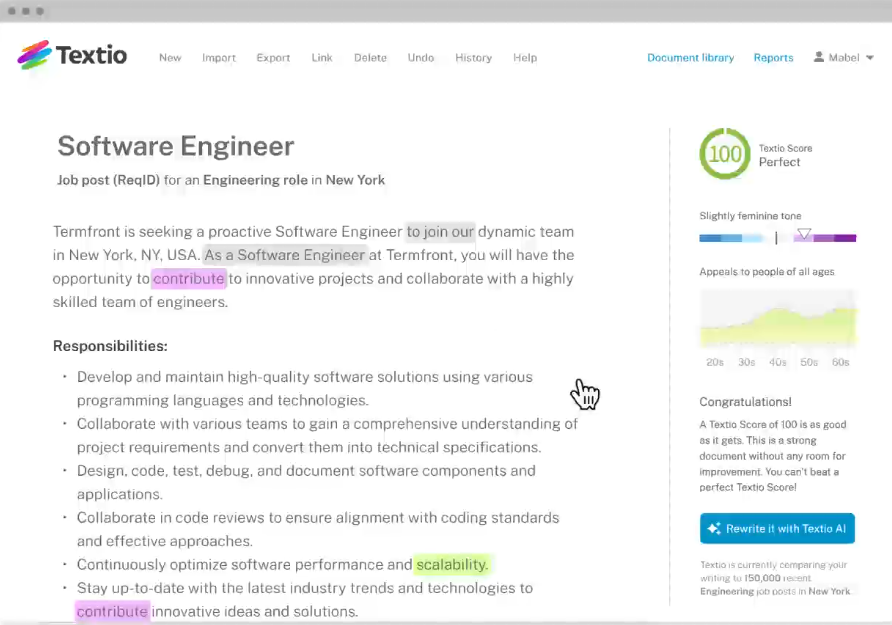Open the Help menu

coord(525,58)
